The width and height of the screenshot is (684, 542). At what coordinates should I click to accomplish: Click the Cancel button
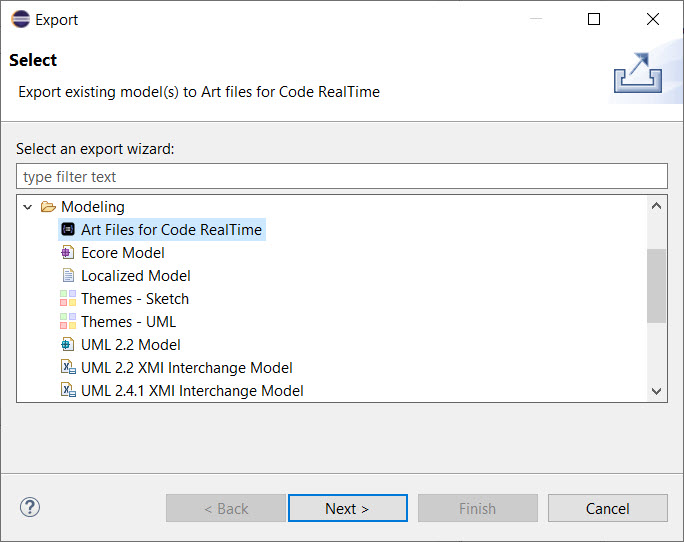coord(608,508)
